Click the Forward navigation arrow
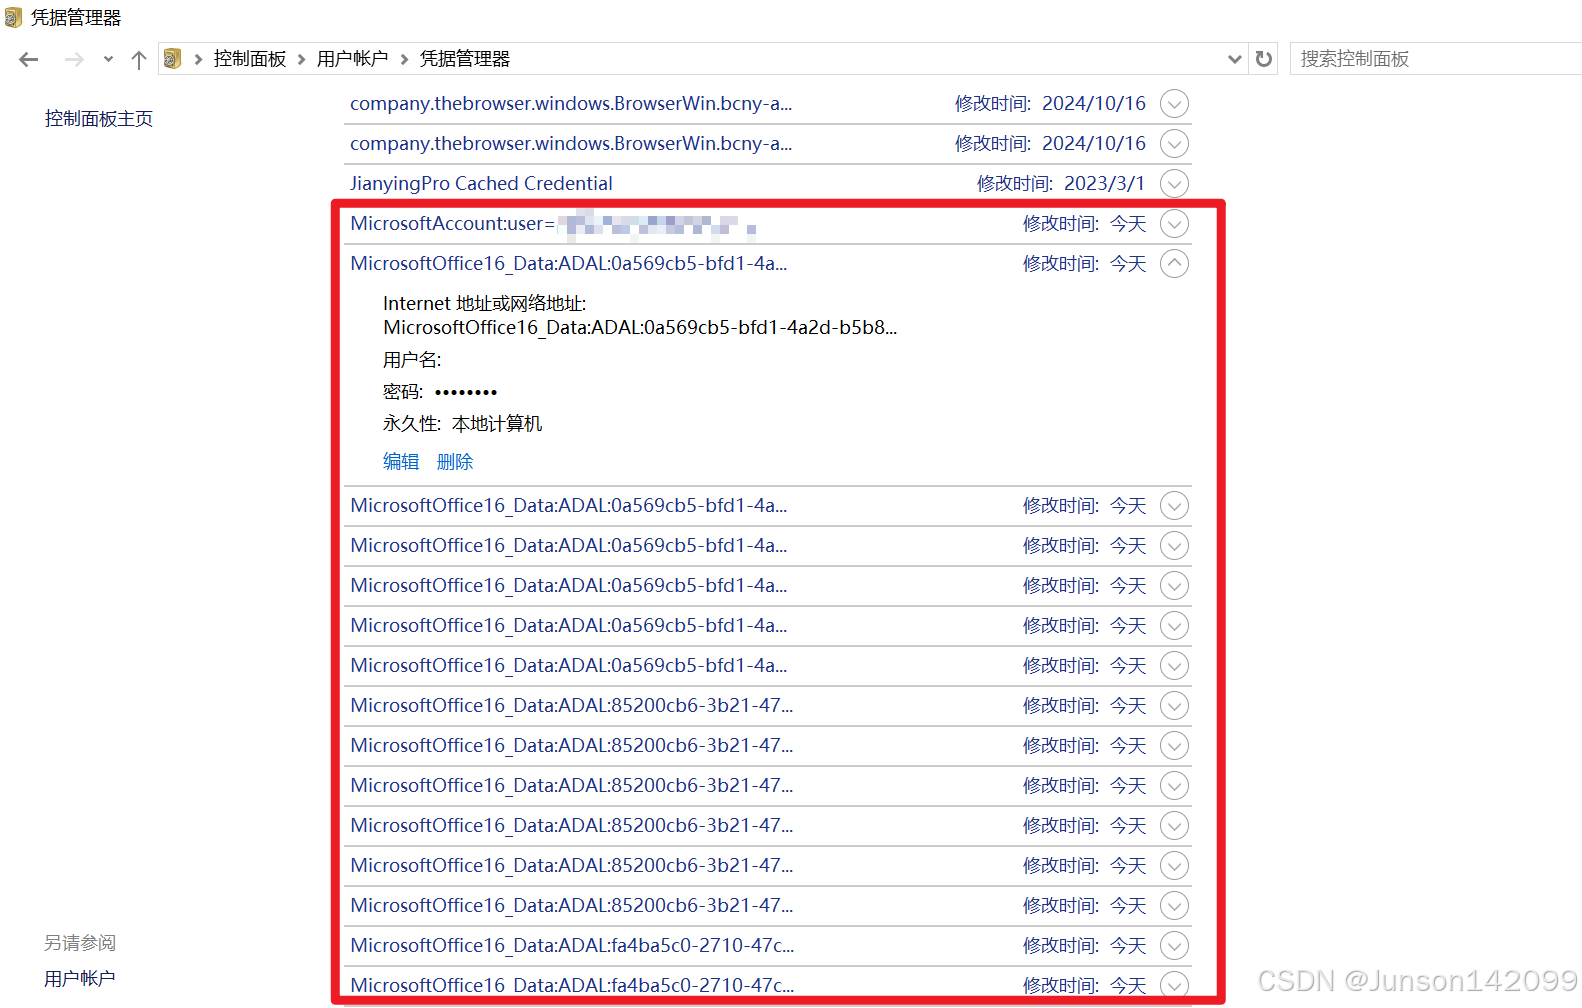This screenshot has width=1582, height=1008. (x=74, y=59)
